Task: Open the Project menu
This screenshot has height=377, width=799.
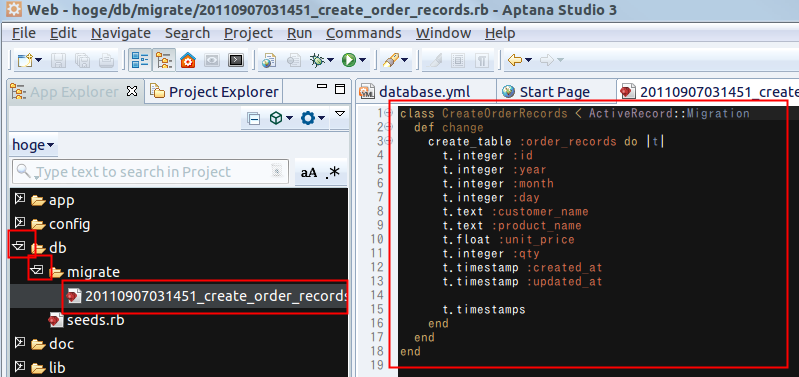Action: (248, 33)
